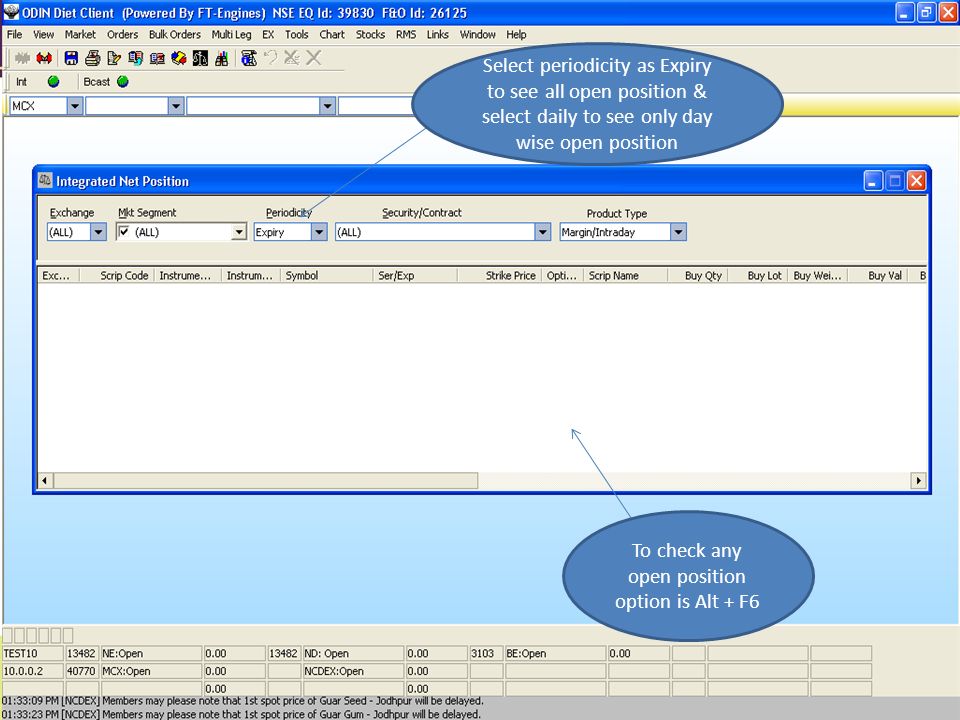Sort by the Buy Qty column header
Image resolution: width=960 pixels, height=720 pixels.
[x=697, y=276]
